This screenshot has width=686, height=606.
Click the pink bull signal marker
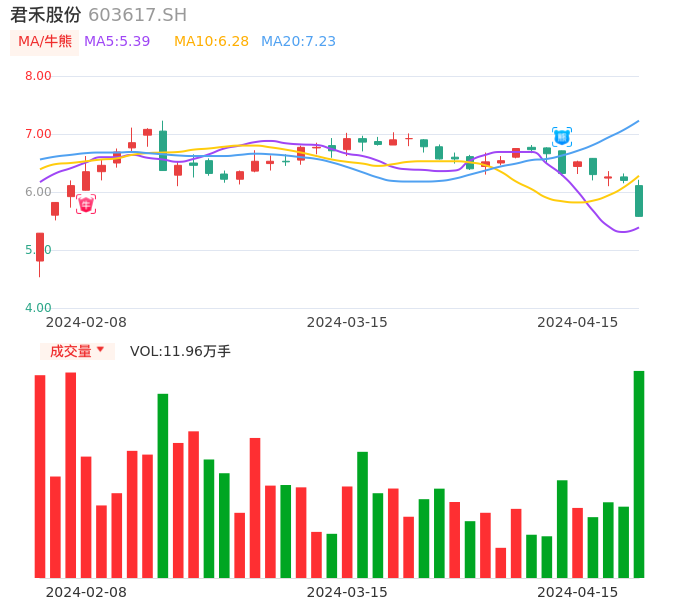pos(86,204)
